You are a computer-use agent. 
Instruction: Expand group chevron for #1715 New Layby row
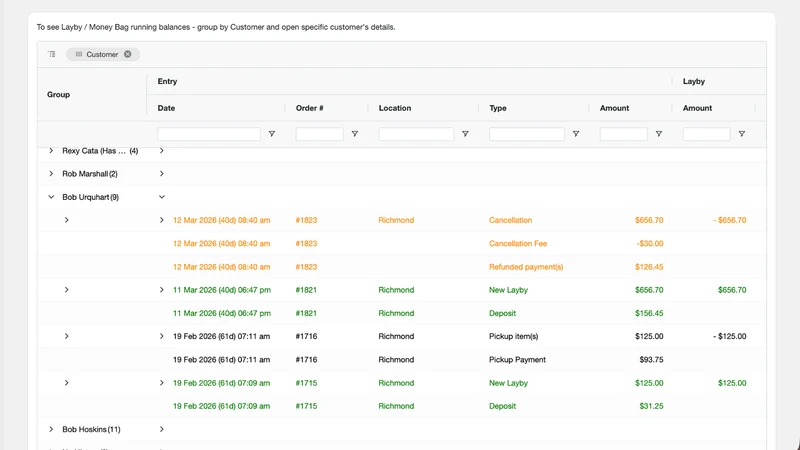coord(66,383)
